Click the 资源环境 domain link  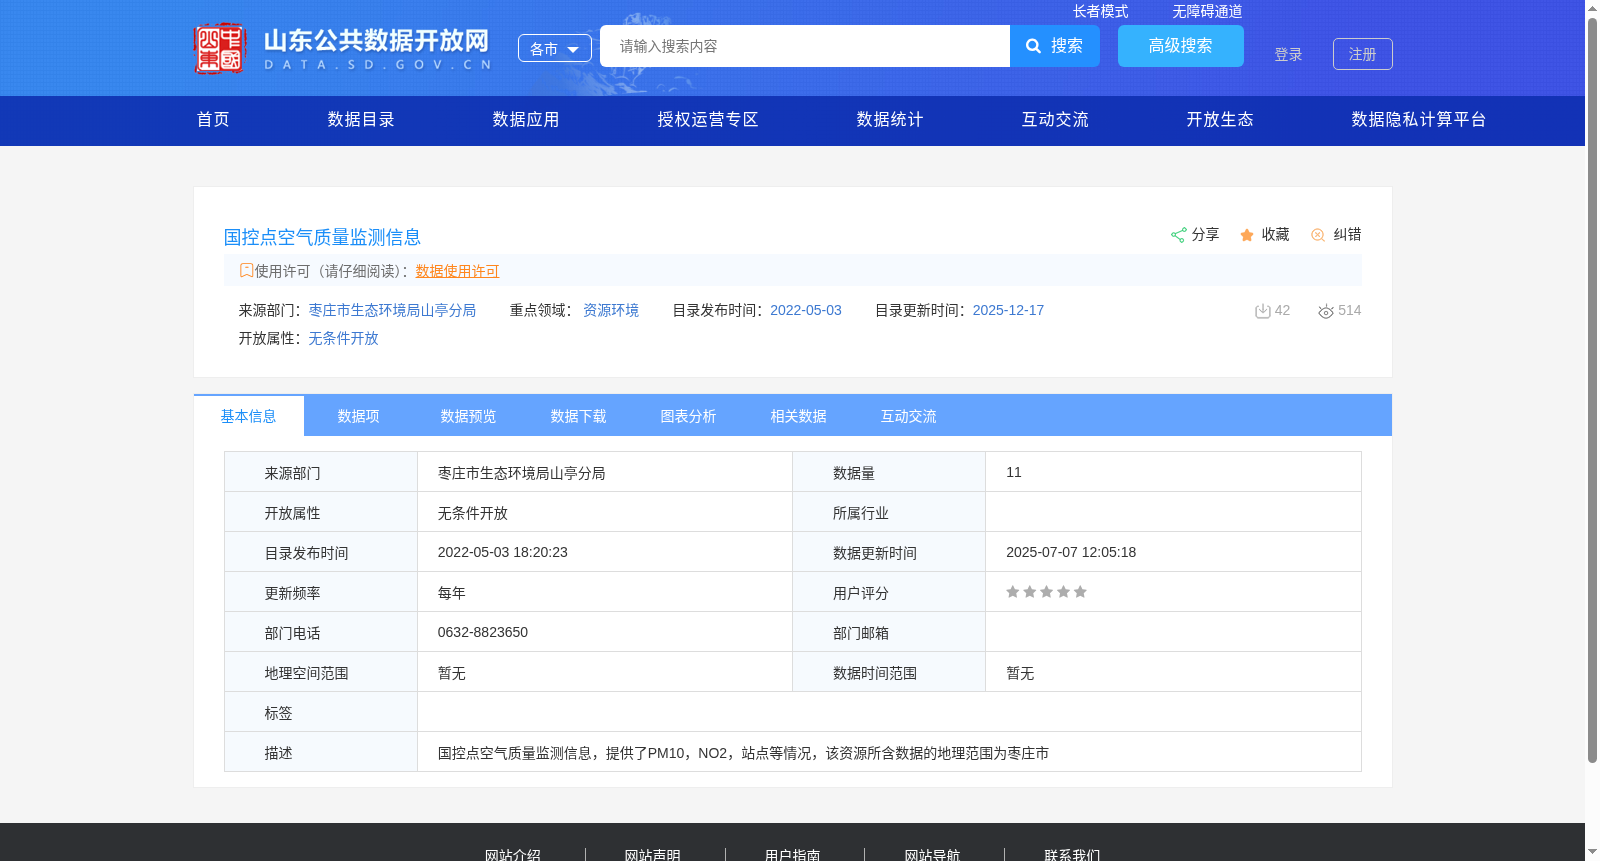click(x=611, y=310)
